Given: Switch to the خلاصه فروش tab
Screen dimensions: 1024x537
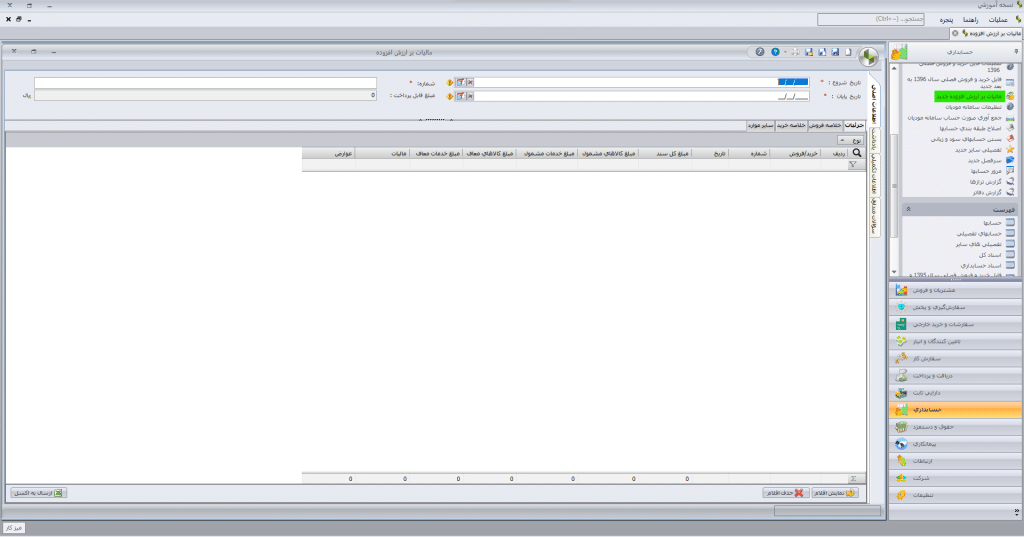Looking at the screenshot, I should (x=825, y=125).
